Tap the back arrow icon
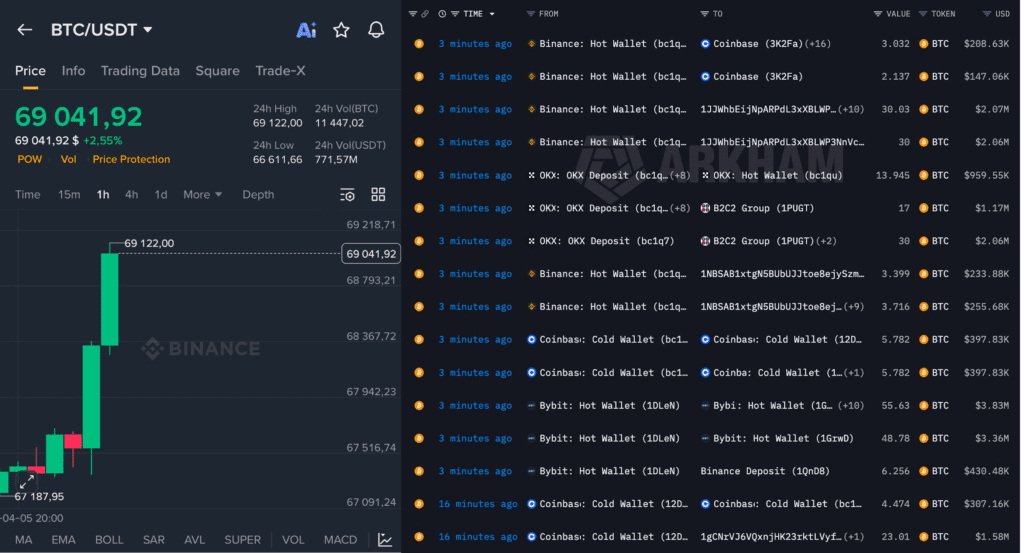Image resolution: width=1024 pixels, height=553 pixels. [x=25, y=30]
